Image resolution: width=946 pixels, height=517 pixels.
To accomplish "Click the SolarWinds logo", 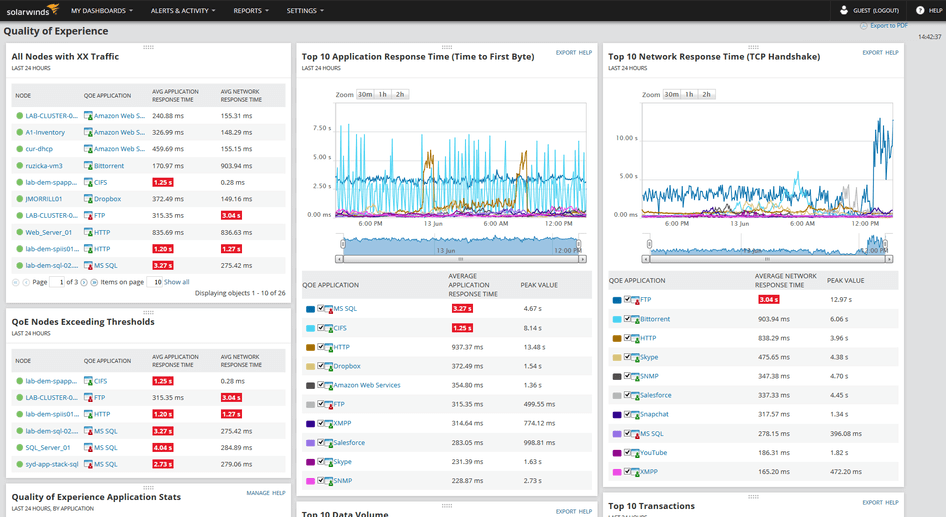I will [31, 10].
